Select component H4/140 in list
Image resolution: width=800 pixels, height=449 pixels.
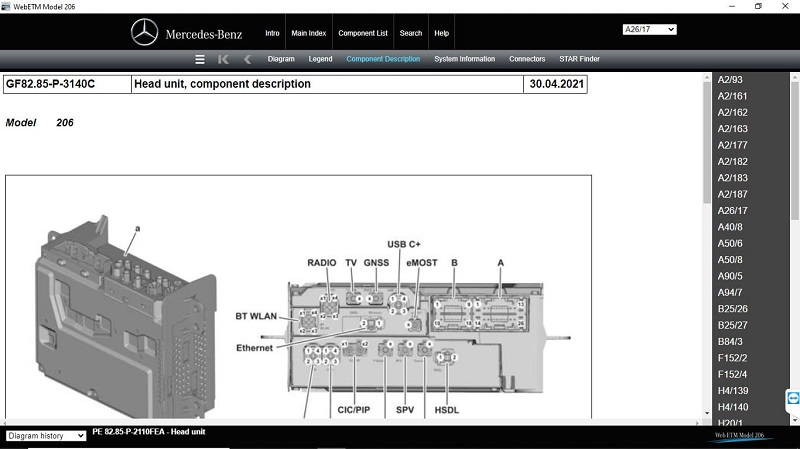pyautogui.click(x=733, y=407)
